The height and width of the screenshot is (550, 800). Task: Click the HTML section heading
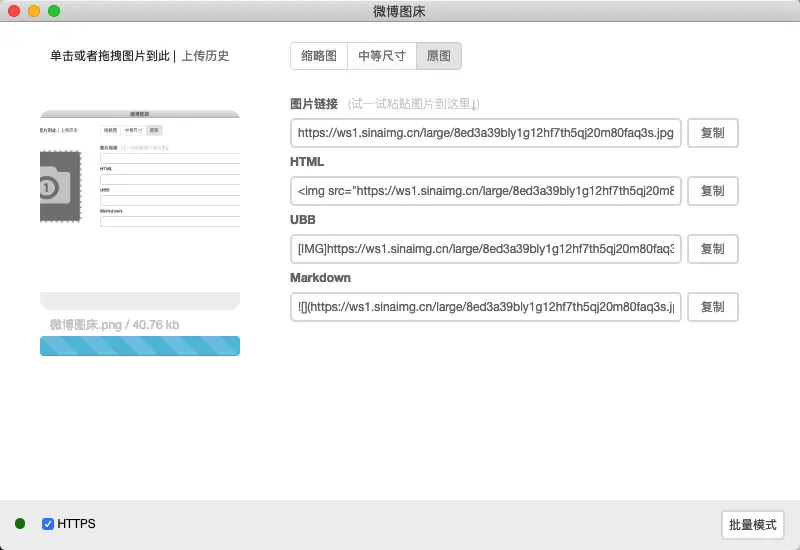[307, 162]
